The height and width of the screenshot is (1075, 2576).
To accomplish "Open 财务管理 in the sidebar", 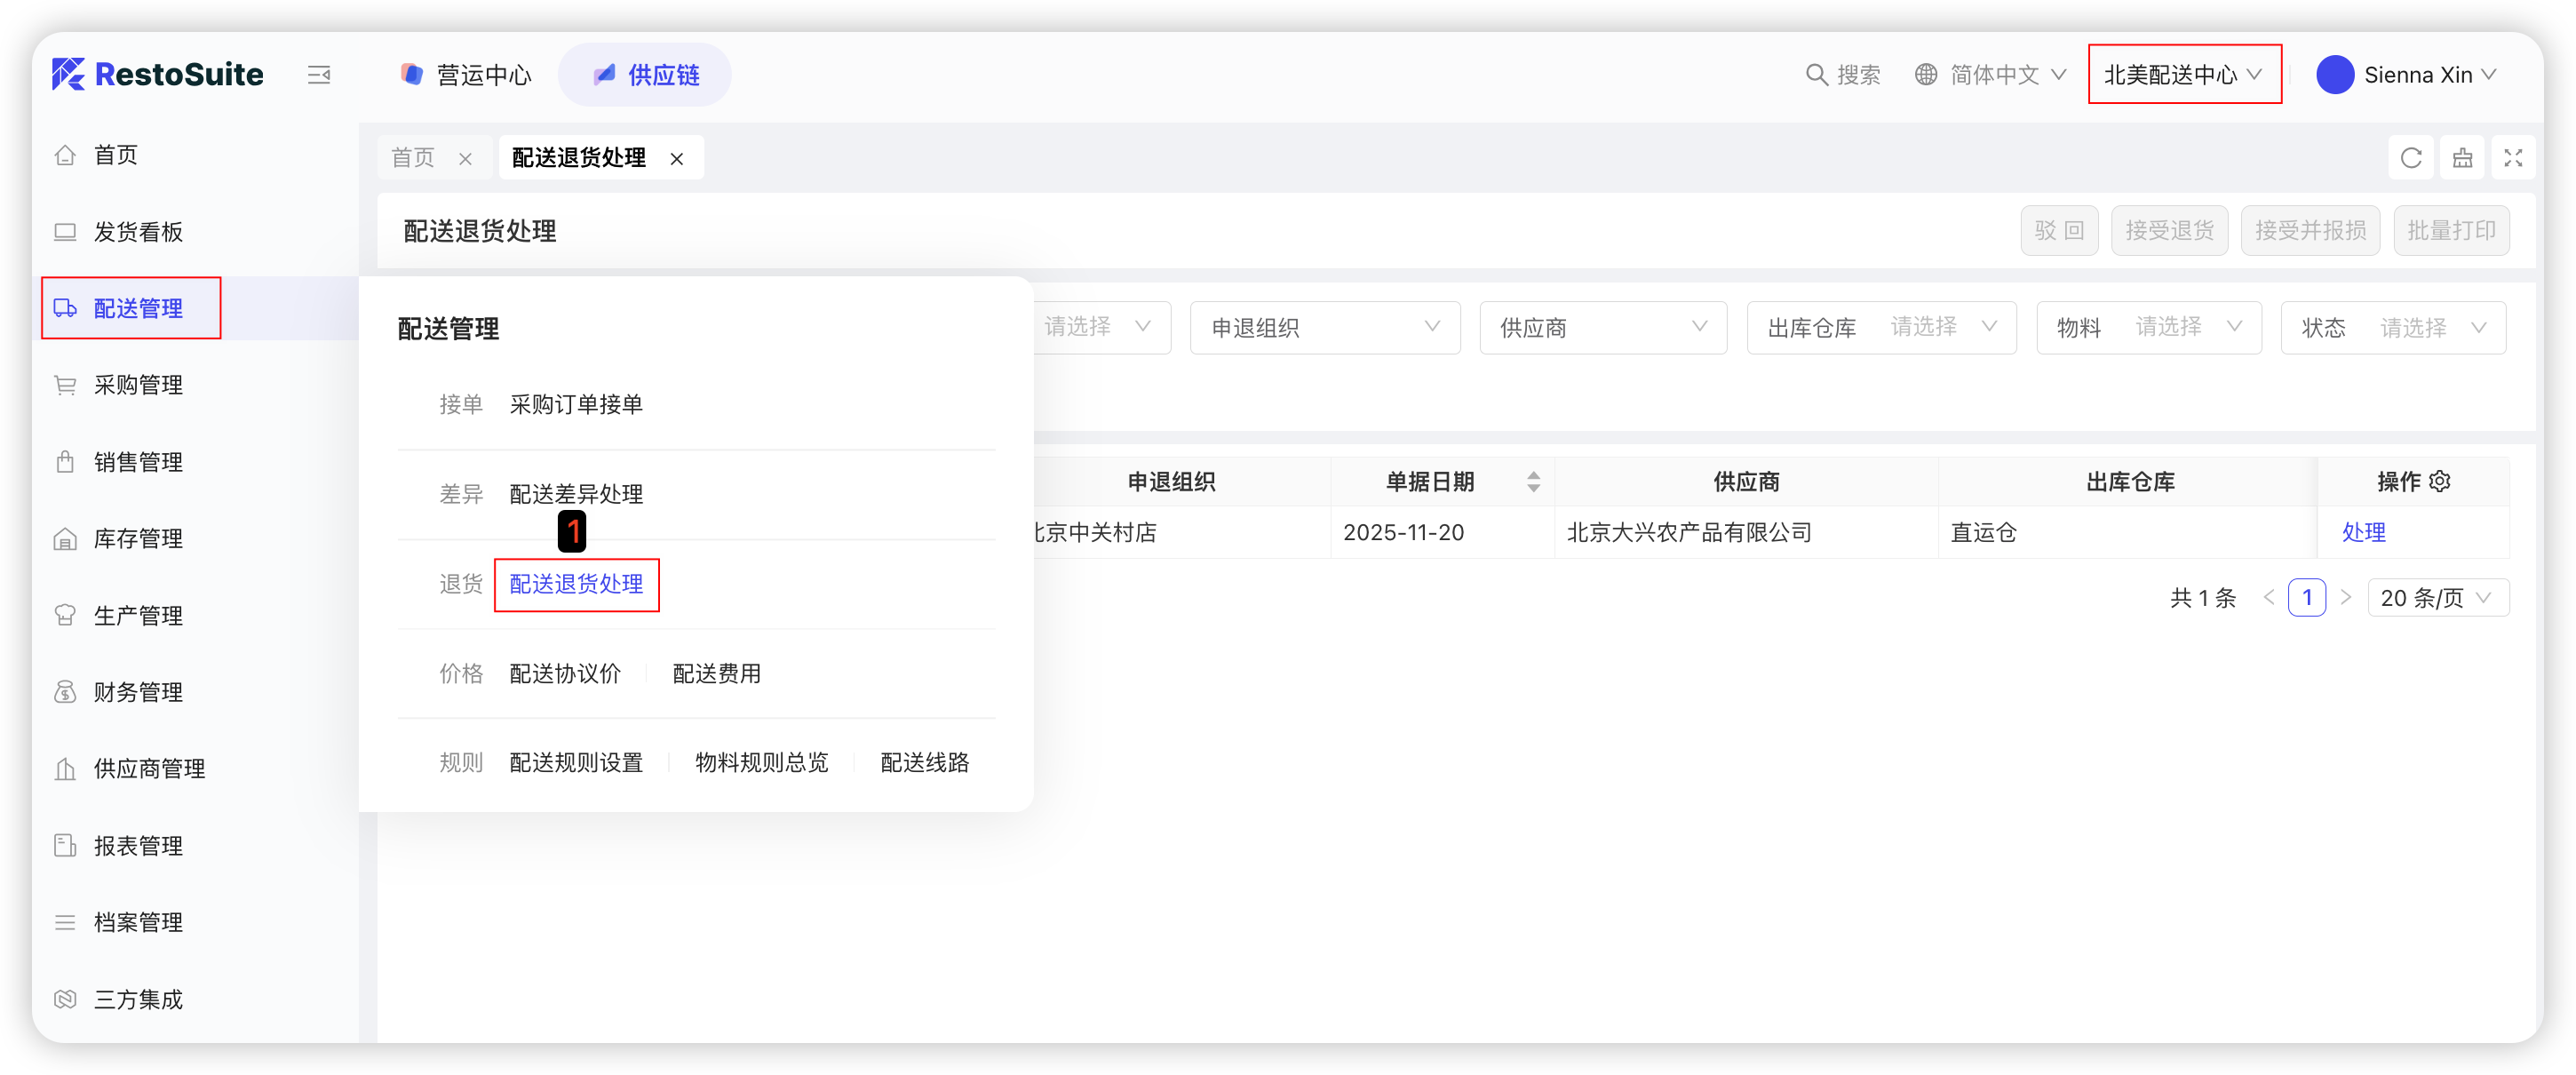I will pos(137,692).
